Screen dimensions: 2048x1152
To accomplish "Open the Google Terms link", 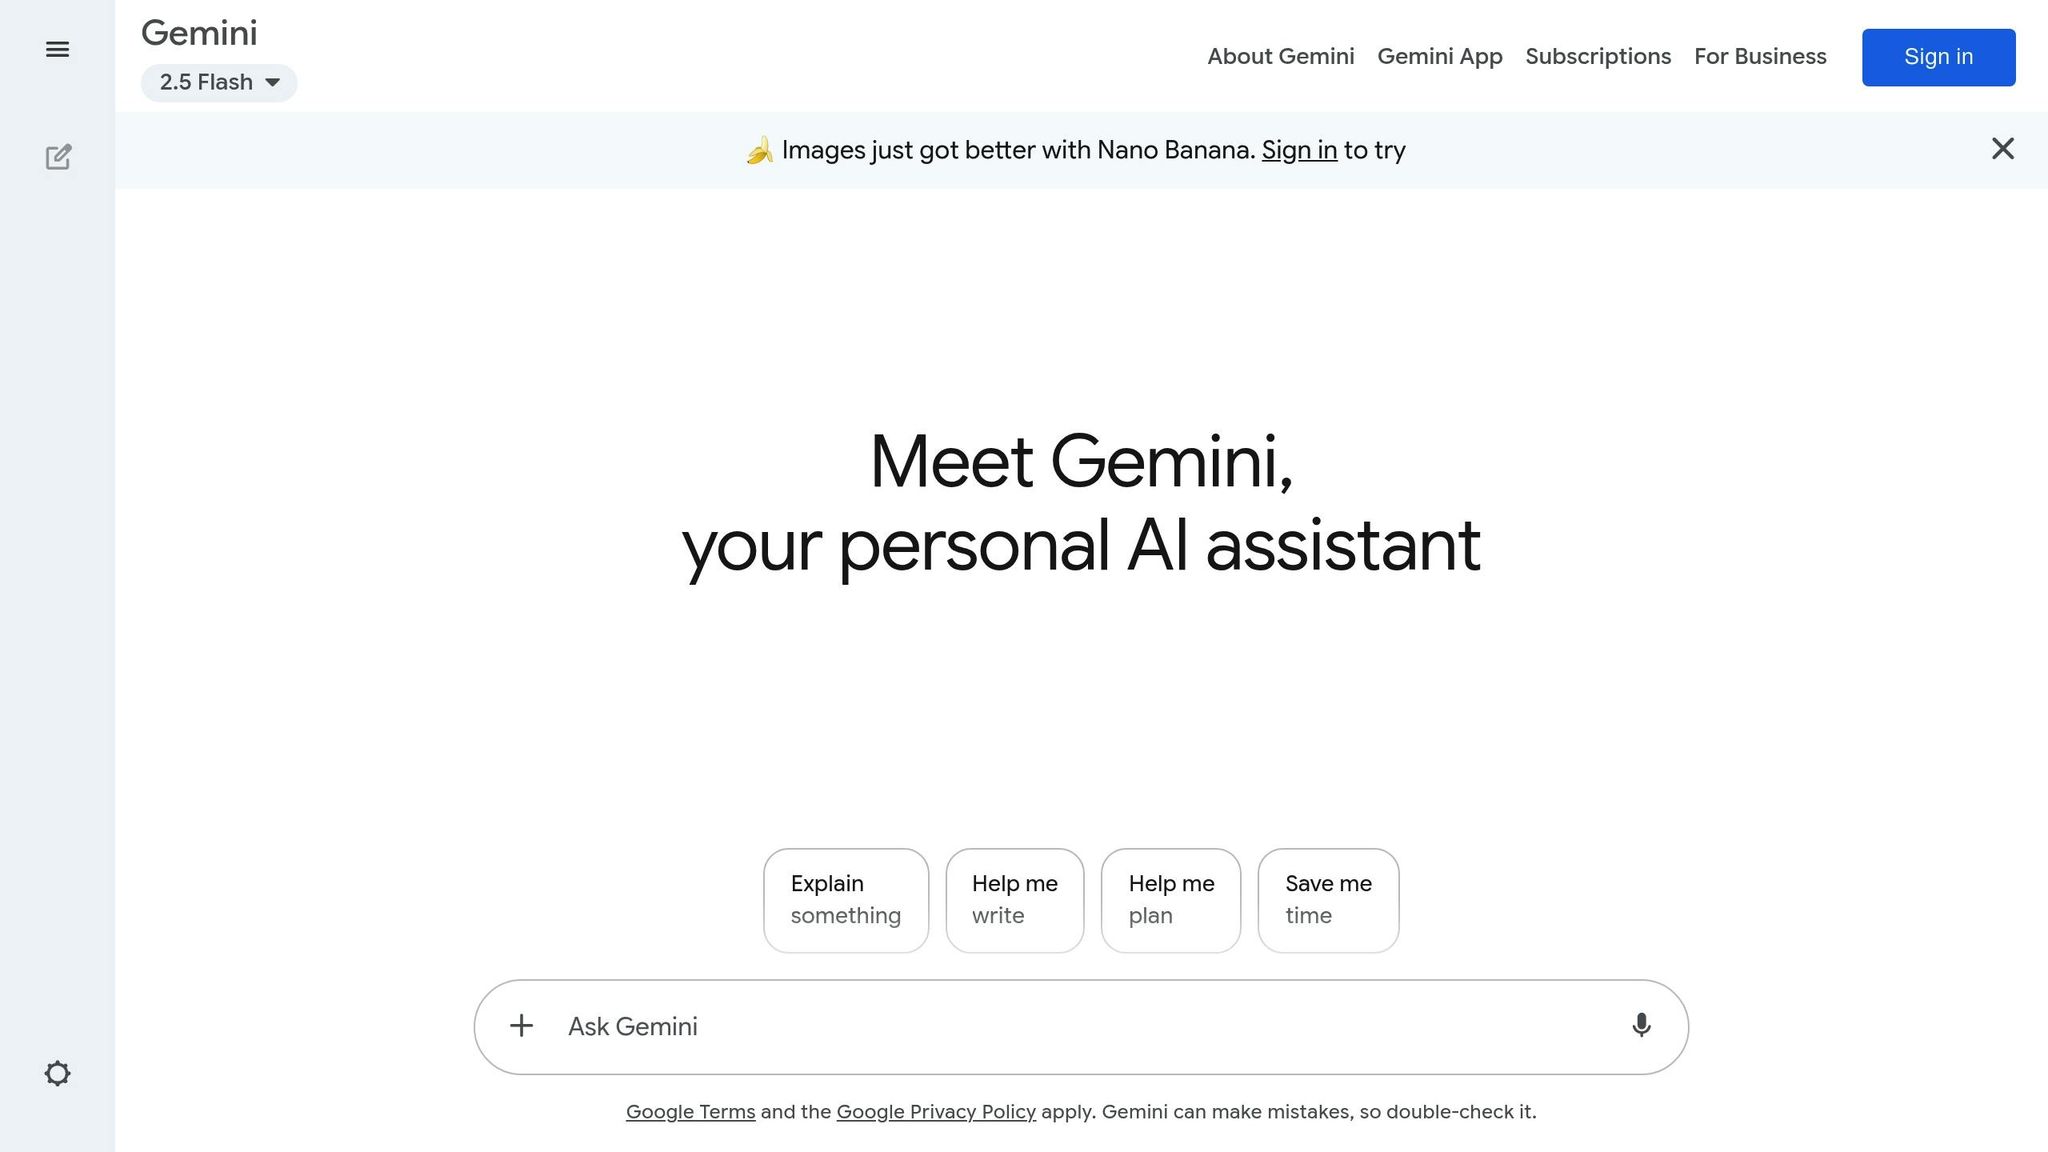I will [690, 1111].
